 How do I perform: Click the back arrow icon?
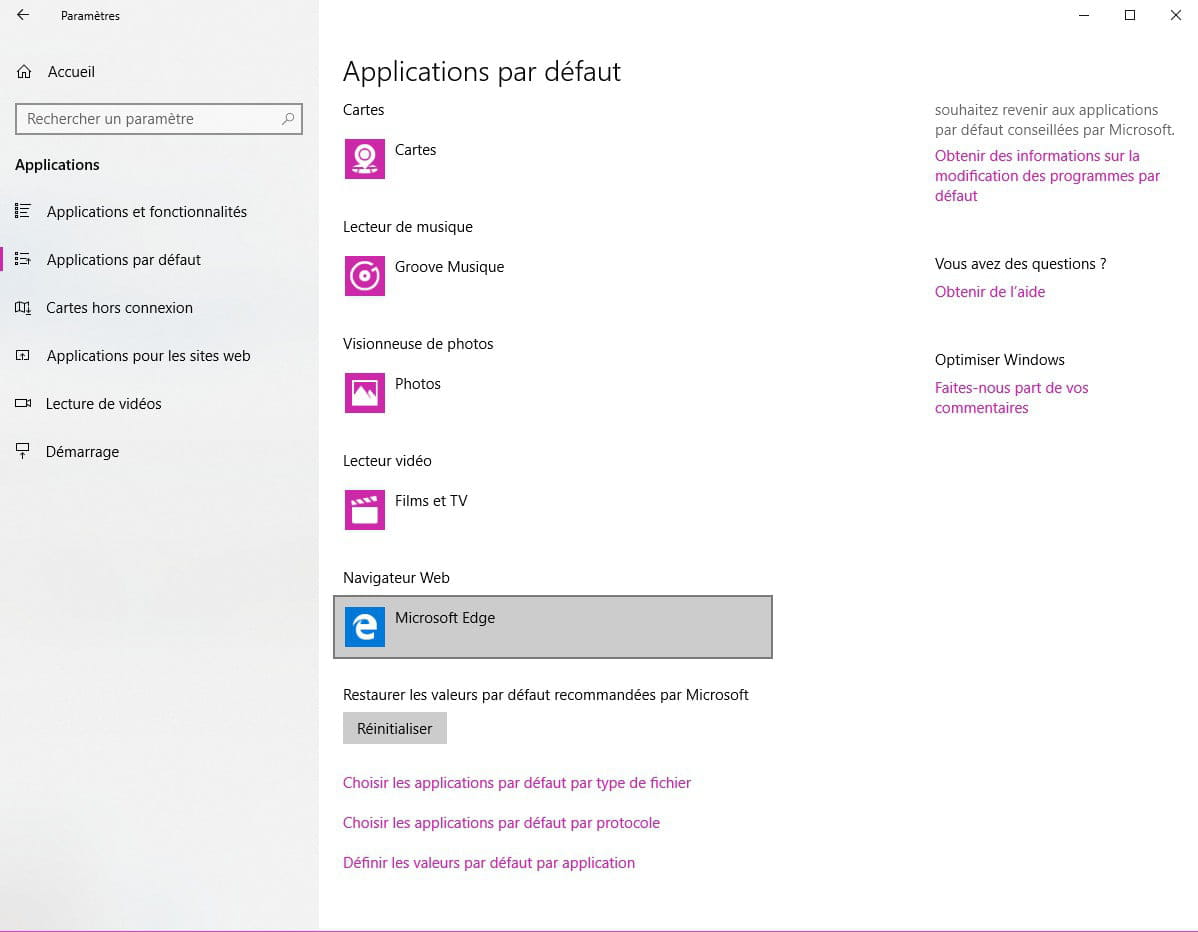pyautogui.click(x=23, y=15)
